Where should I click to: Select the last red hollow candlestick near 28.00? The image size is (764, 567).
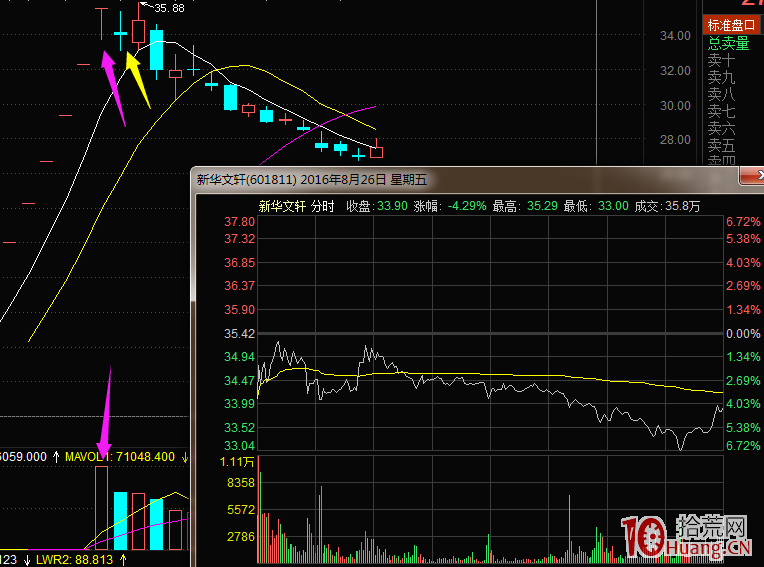pyautogui.click(x=377, y=151)
